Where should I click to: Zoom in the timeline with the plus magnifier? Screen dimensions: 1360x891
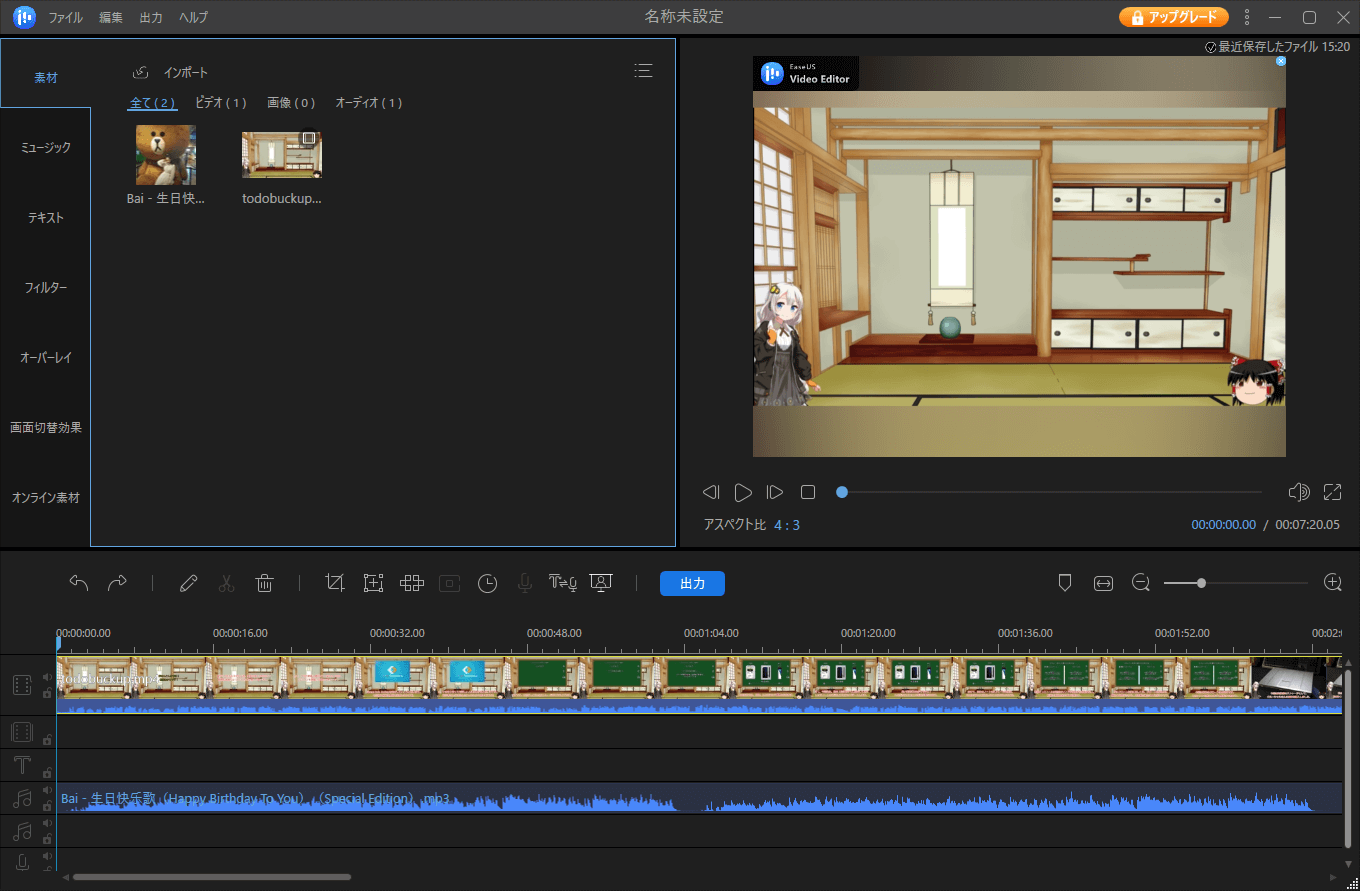pyautogui.click(x=1332, y=583)
